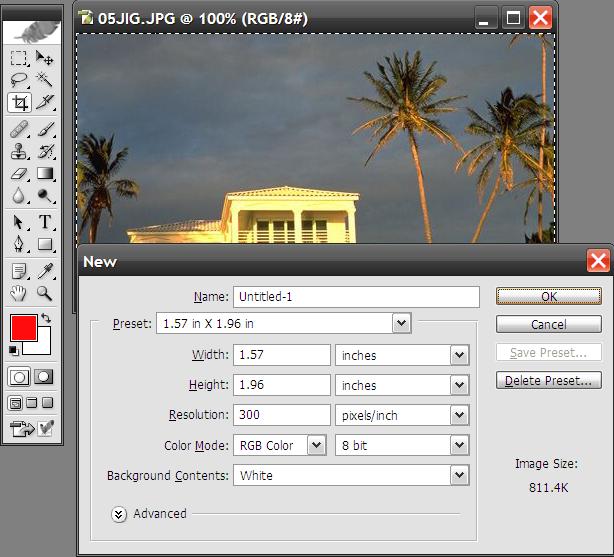Image resolution: width=614 pixels, height=557 pixels.
Task: Click the Height value field
Action: 282,385
